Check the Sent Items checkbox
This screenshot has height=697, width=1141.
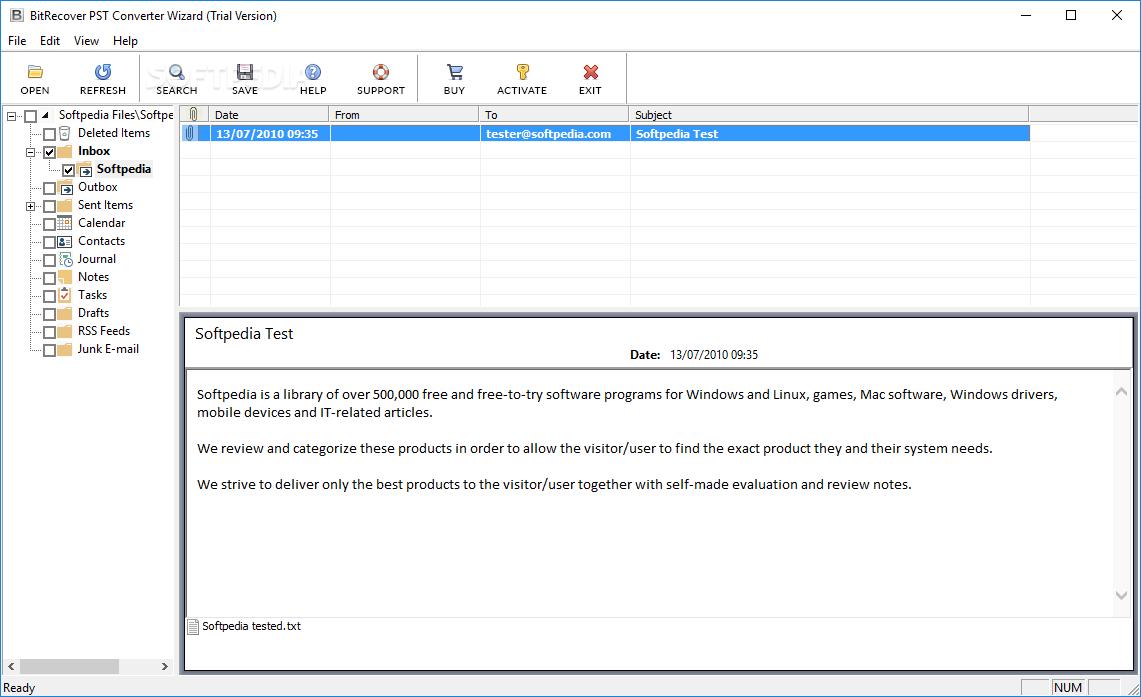[49, 206]
